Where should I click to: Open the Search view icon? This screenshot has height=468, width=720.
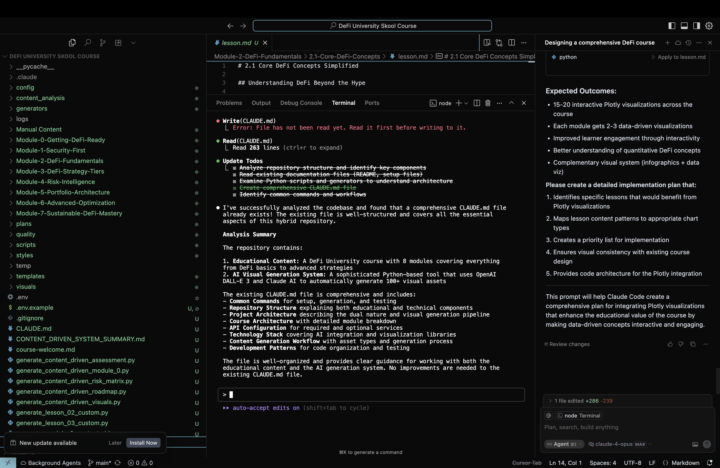[87, 43]
